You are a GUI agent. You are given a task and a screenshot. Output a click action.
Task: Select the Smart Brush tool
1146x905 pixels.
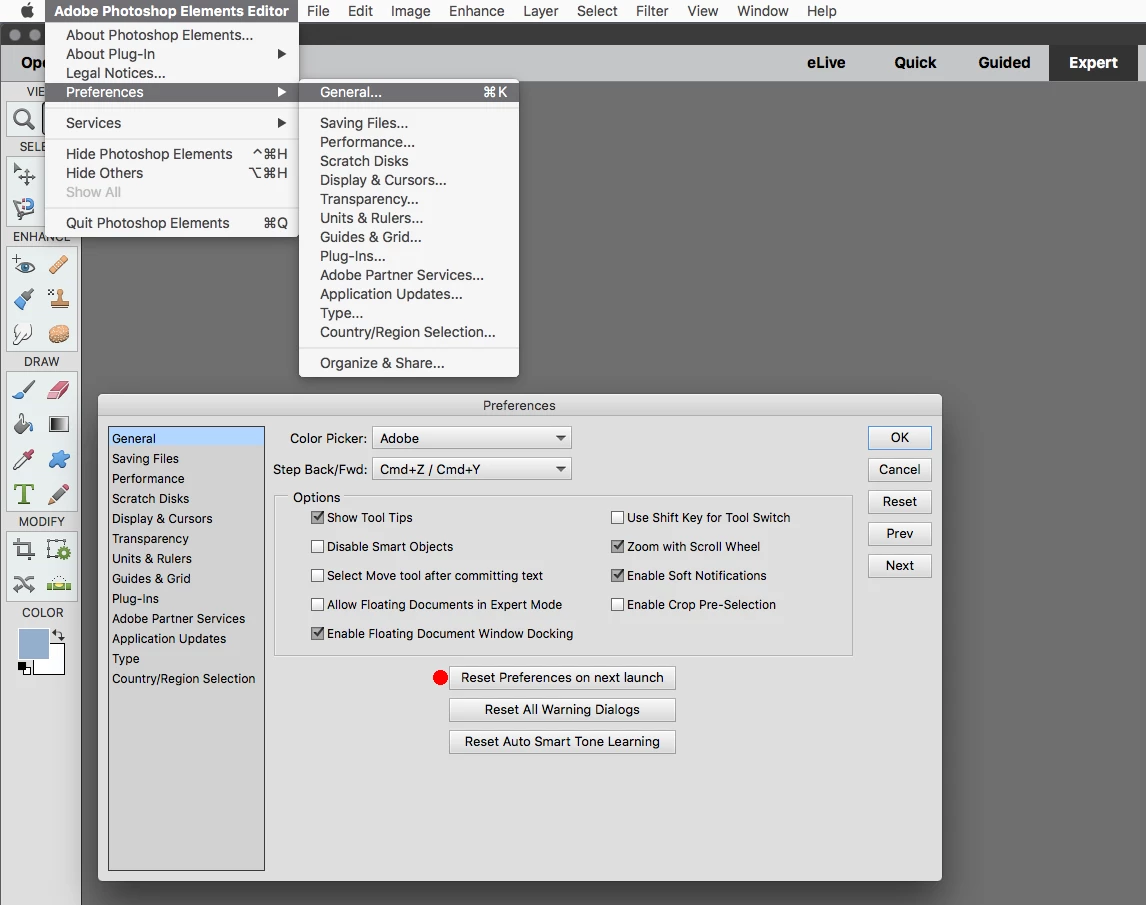[23, 299]
